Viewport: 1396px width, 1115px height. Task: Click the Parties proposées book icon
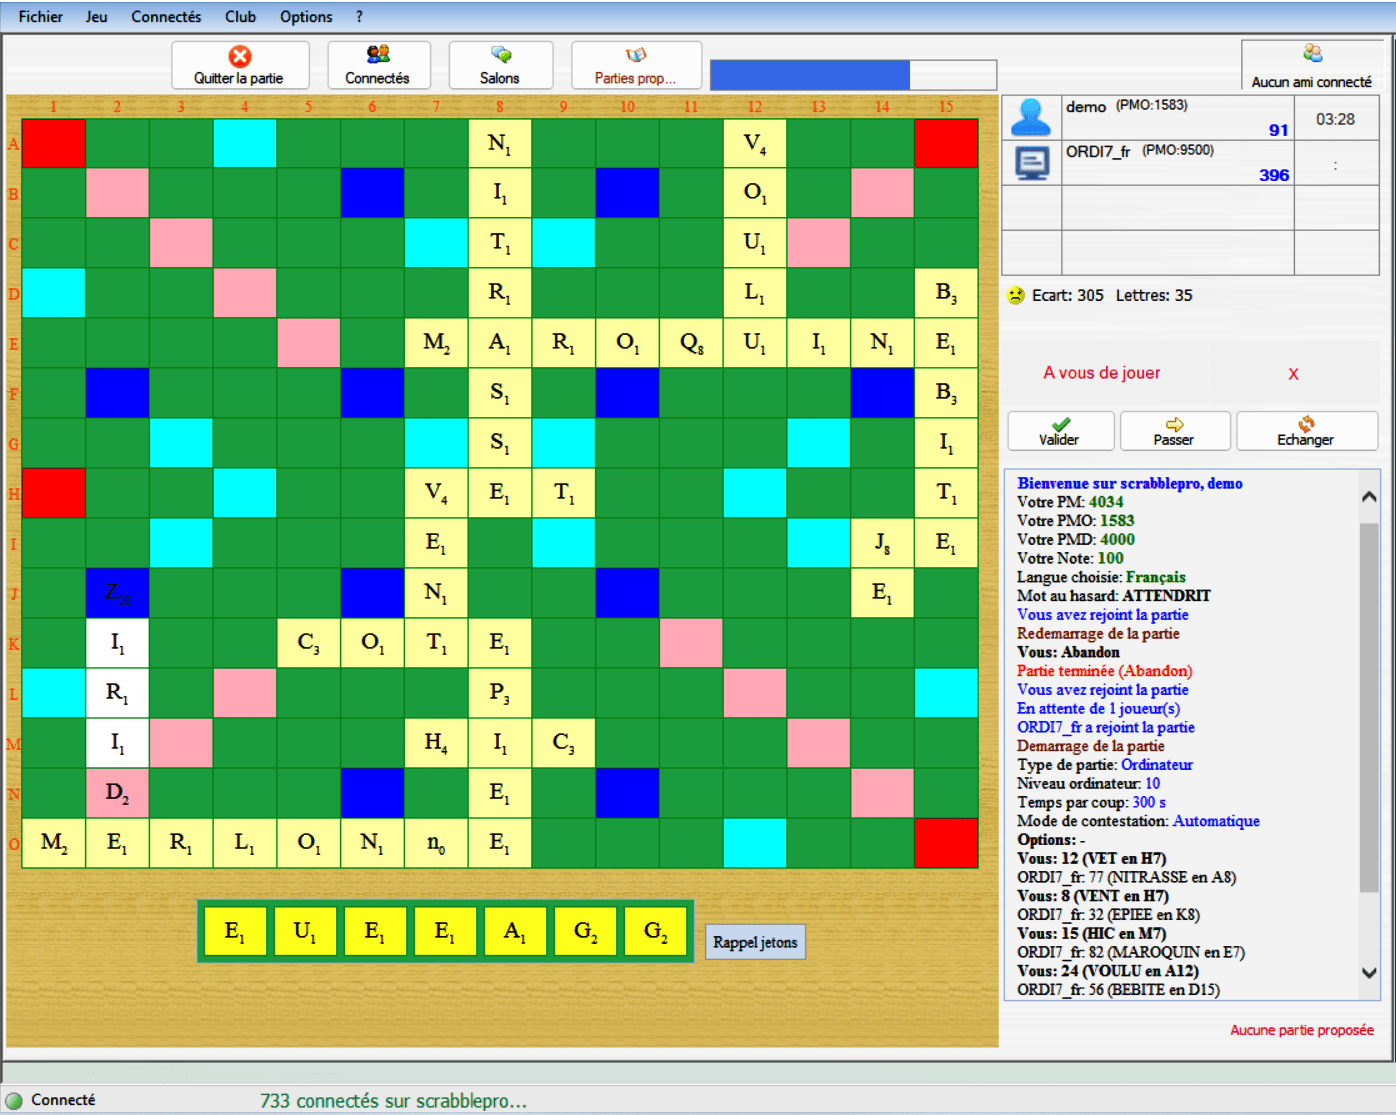636,55
